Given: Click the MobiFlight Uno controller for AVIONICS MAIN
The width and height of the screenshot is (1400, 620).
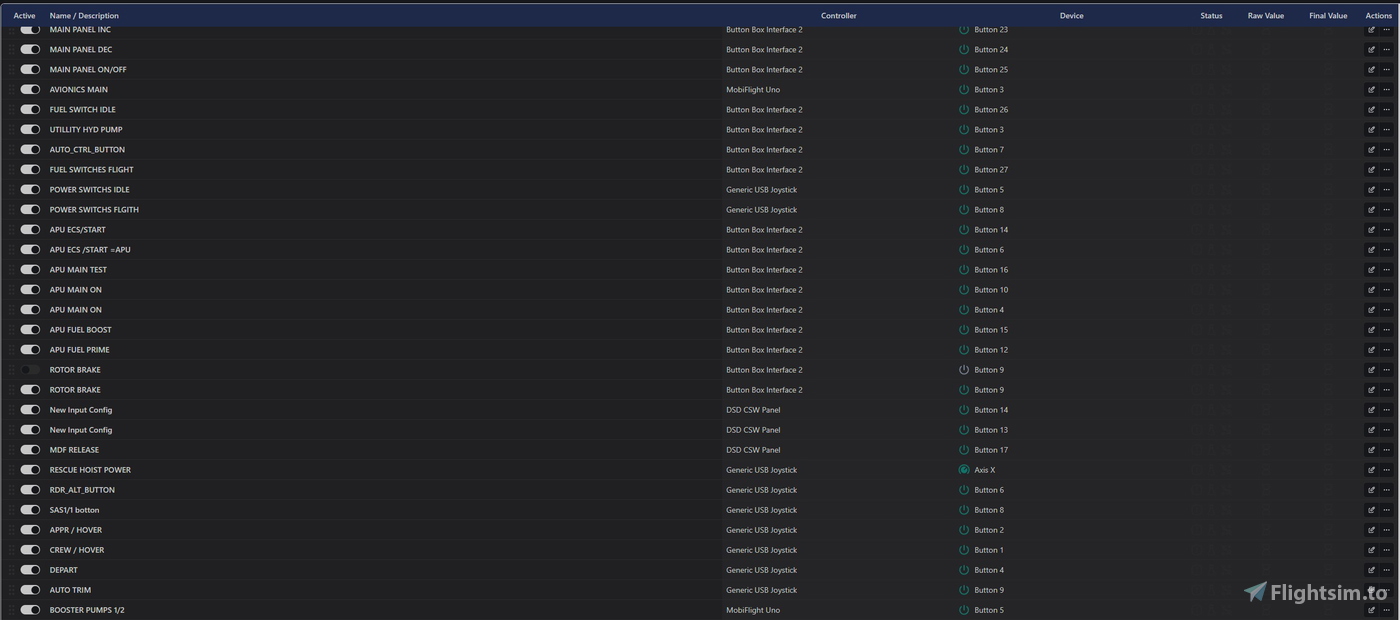Looking at the screenshot, I should (x=752, y=90).
